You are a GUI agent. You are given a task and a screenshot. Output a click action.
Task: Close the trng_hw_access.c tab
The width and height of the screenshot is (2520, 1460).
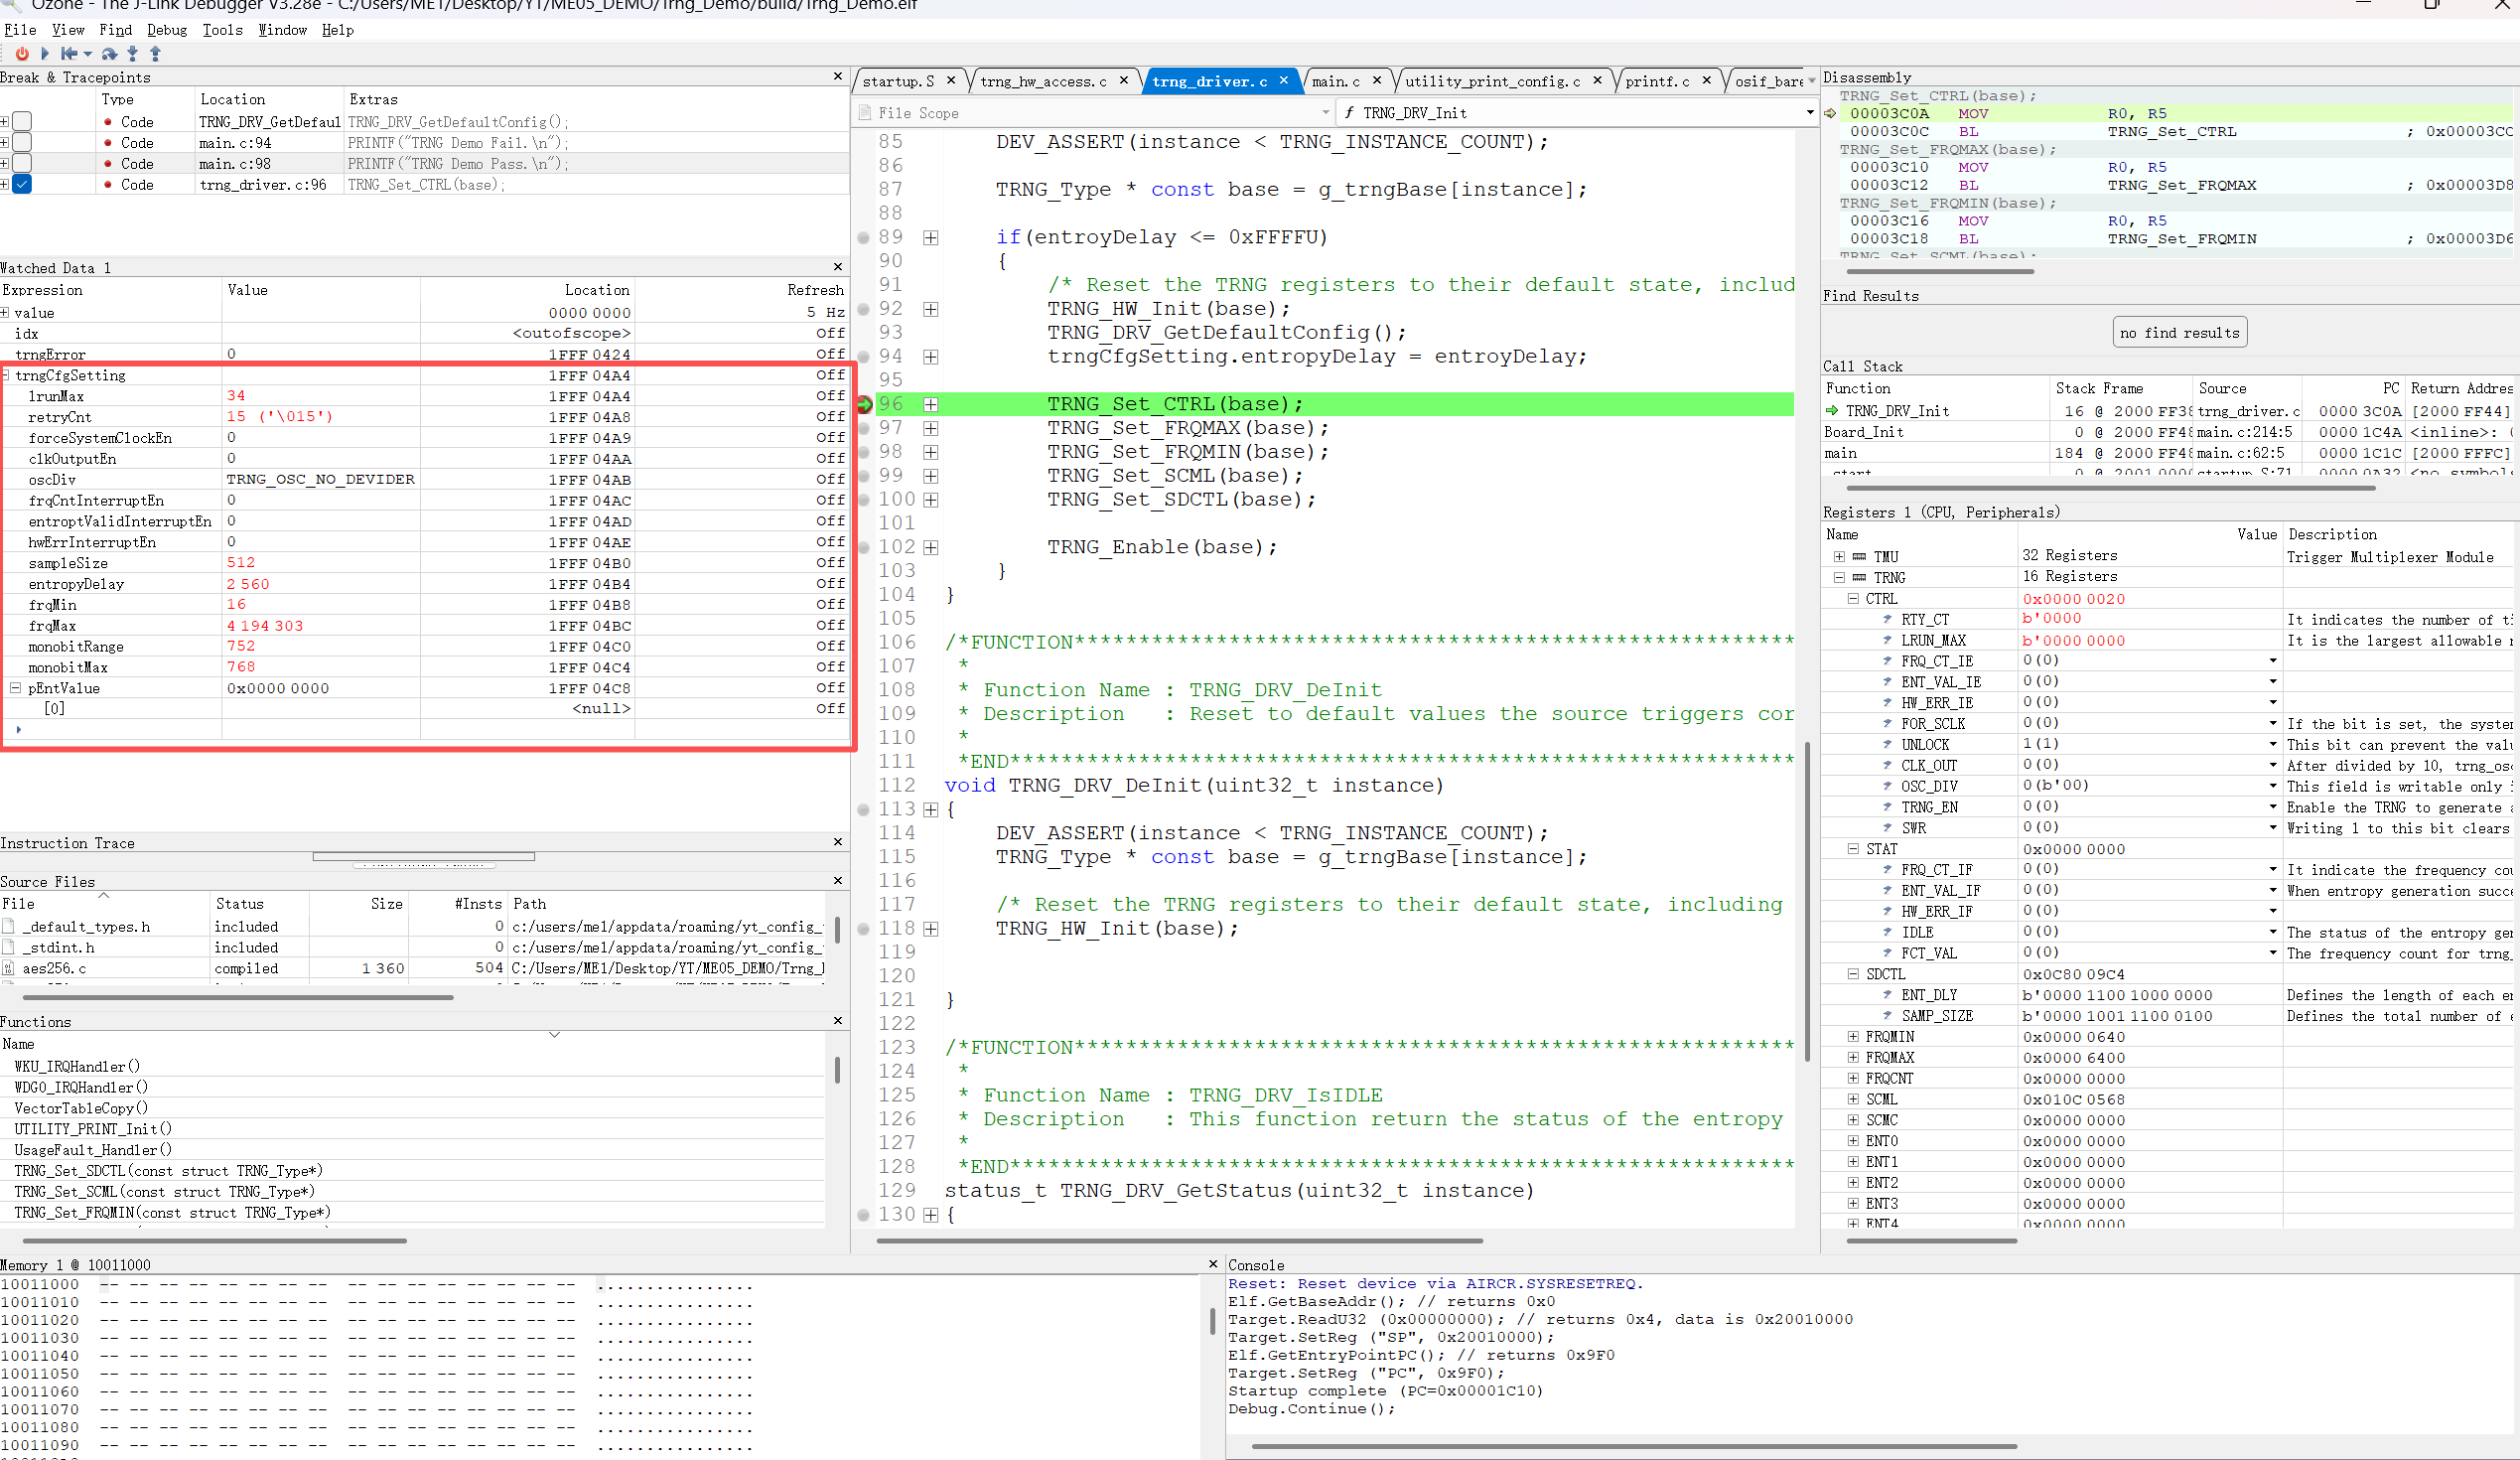click(x=1124, y=80)
